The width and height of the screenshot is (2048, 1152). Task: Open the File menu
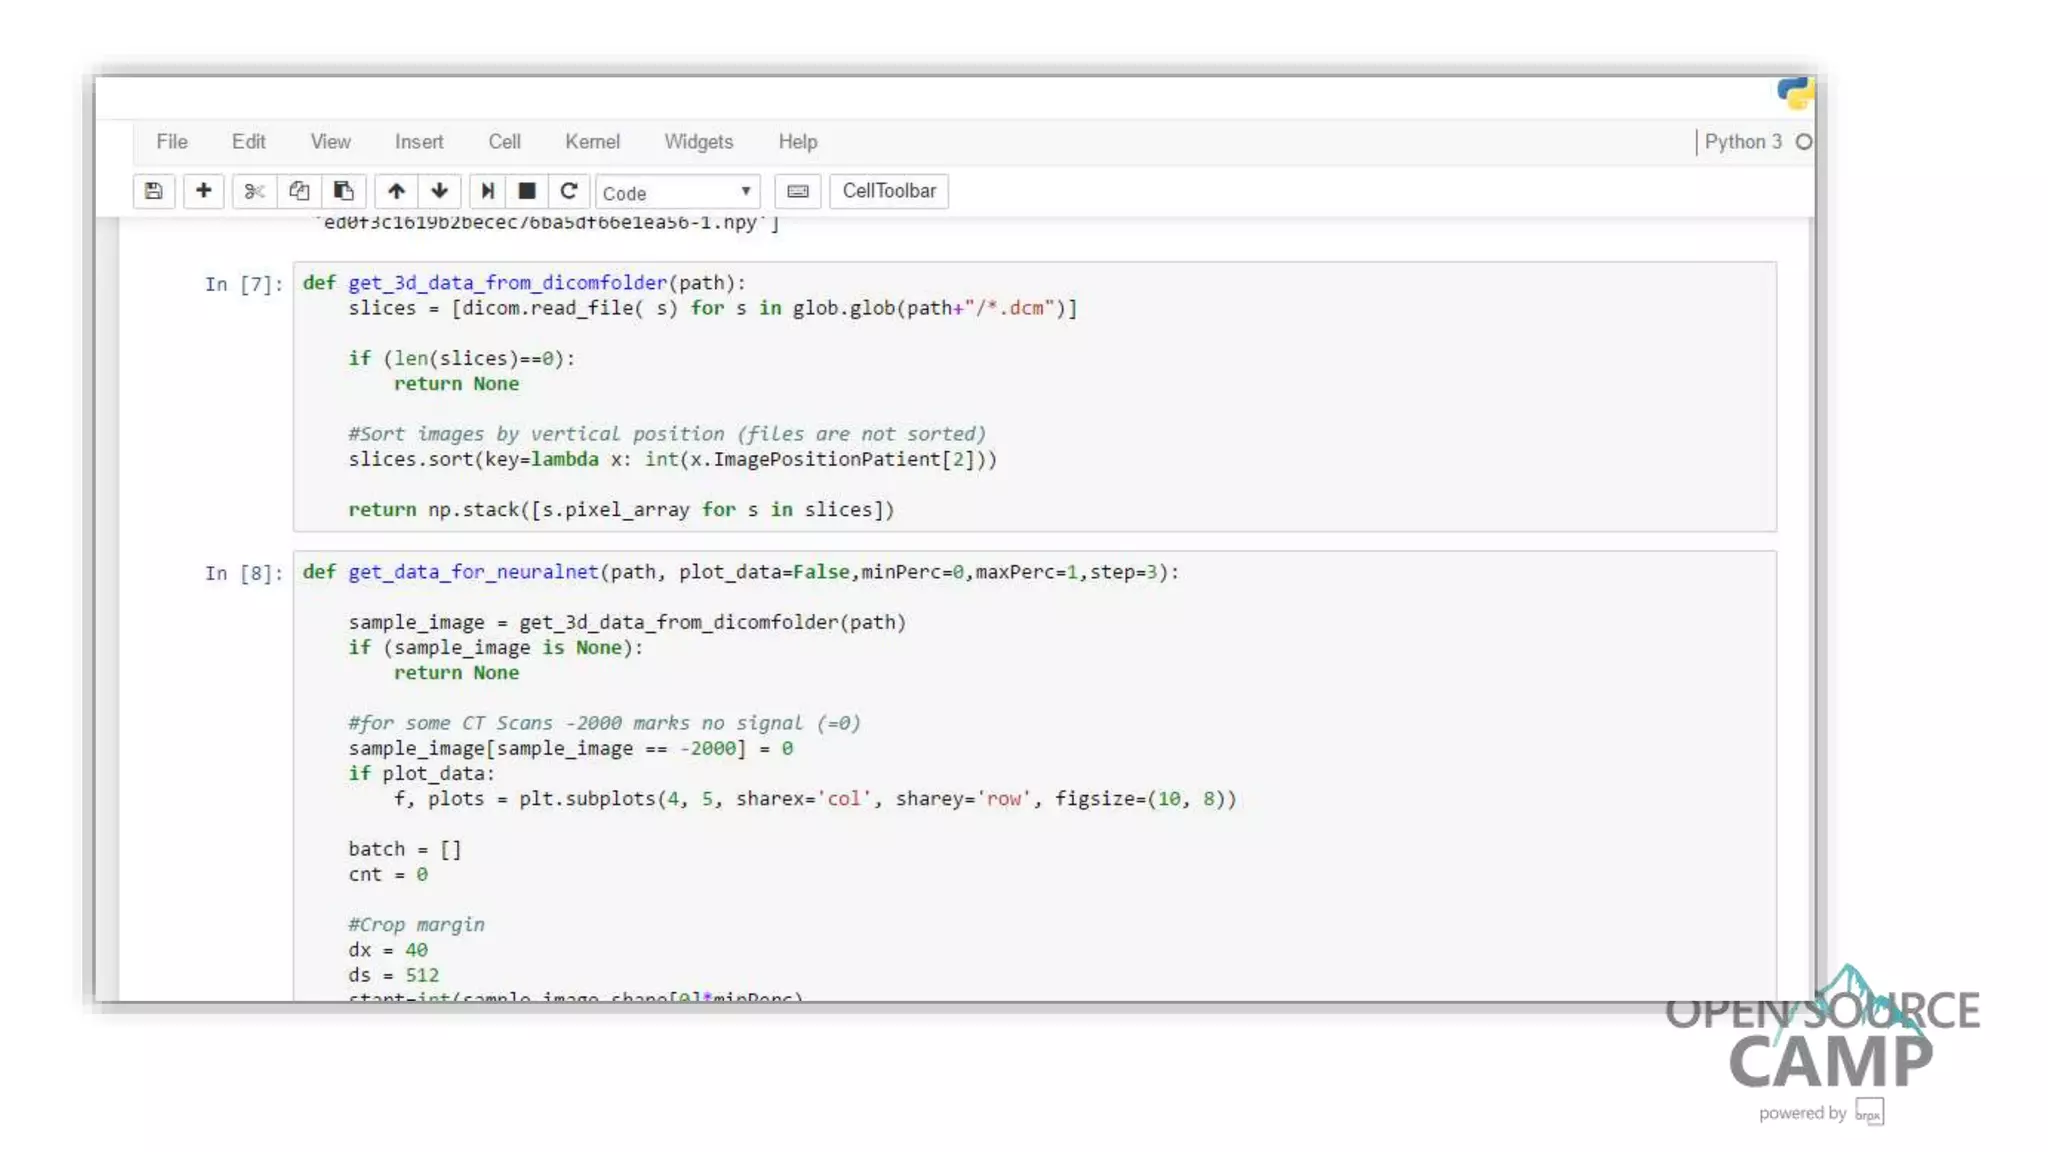(x=171, y=142)
